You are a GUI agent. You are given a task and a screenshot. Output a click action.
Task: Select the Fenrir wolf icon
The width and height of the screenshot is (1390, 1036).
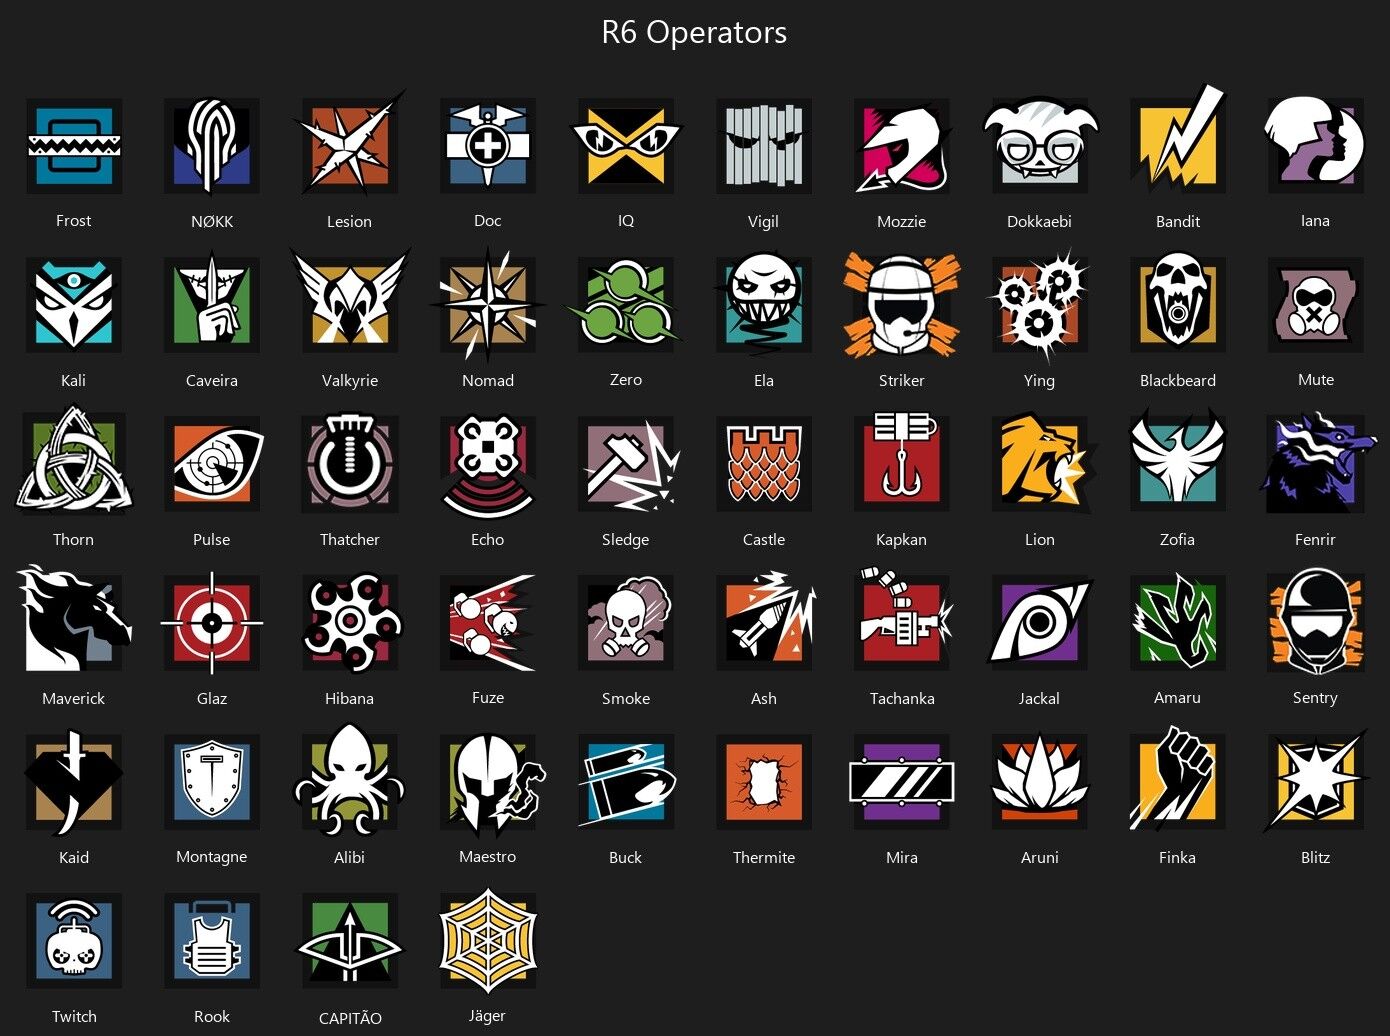coord(1316,463)
